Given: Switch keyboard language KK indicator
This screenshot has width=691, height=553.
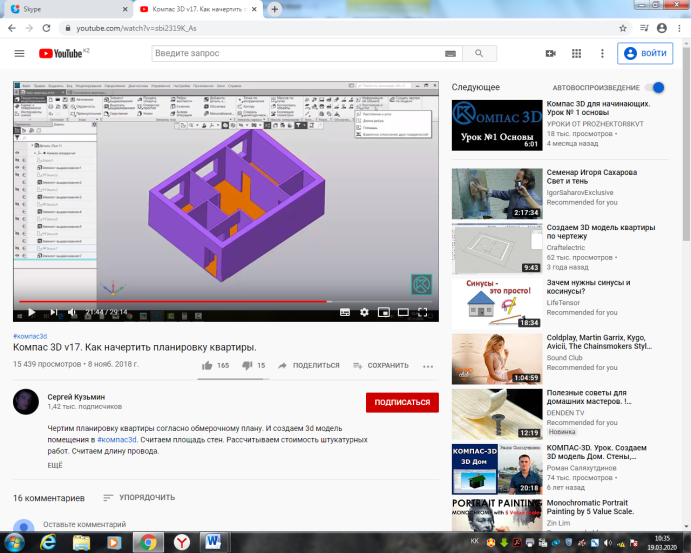Looking at the screenshot, I should [475, 542].
